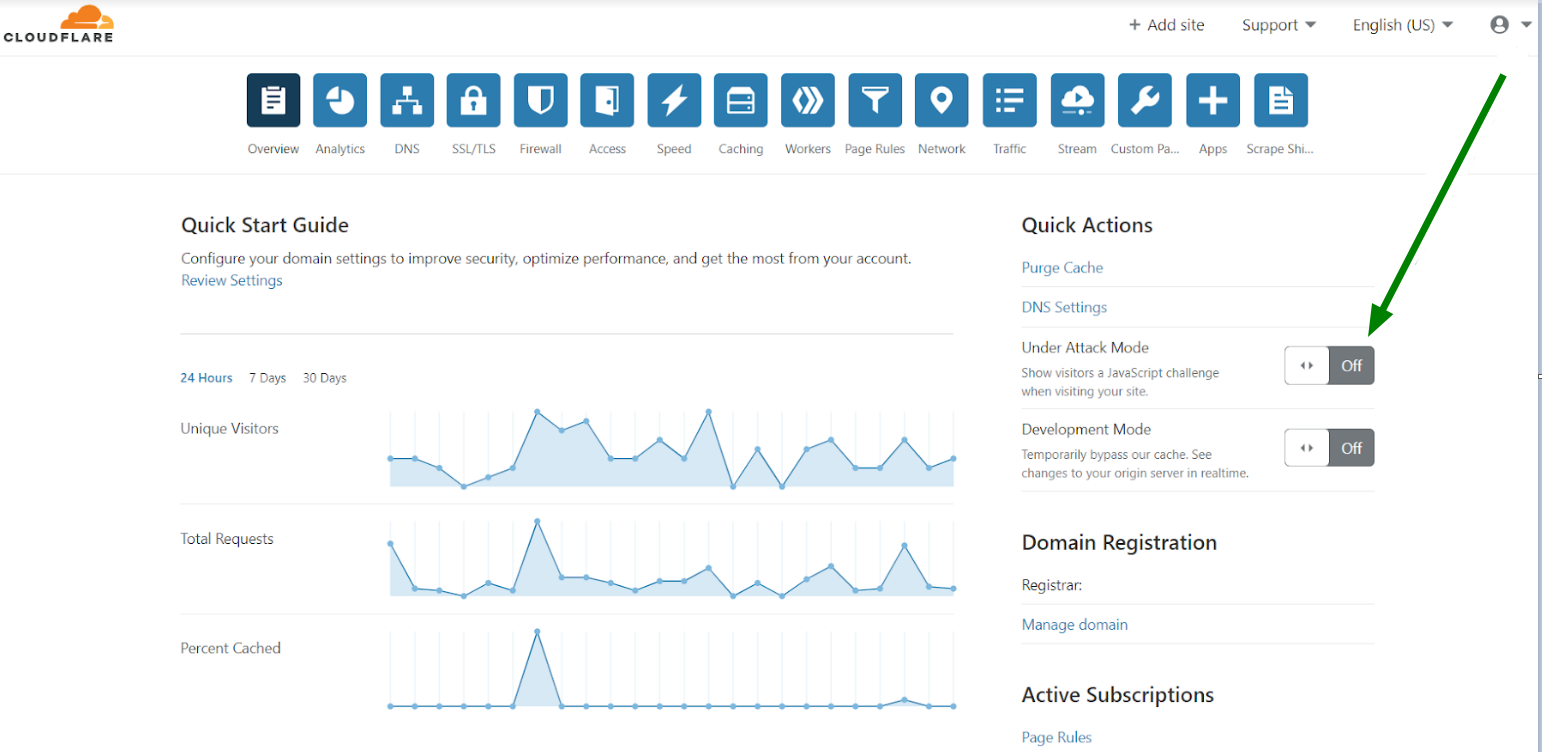This screenshot has height=752, width=1542.
Task: Expand the Support dropdown menu
Action: click(1278, 25)
